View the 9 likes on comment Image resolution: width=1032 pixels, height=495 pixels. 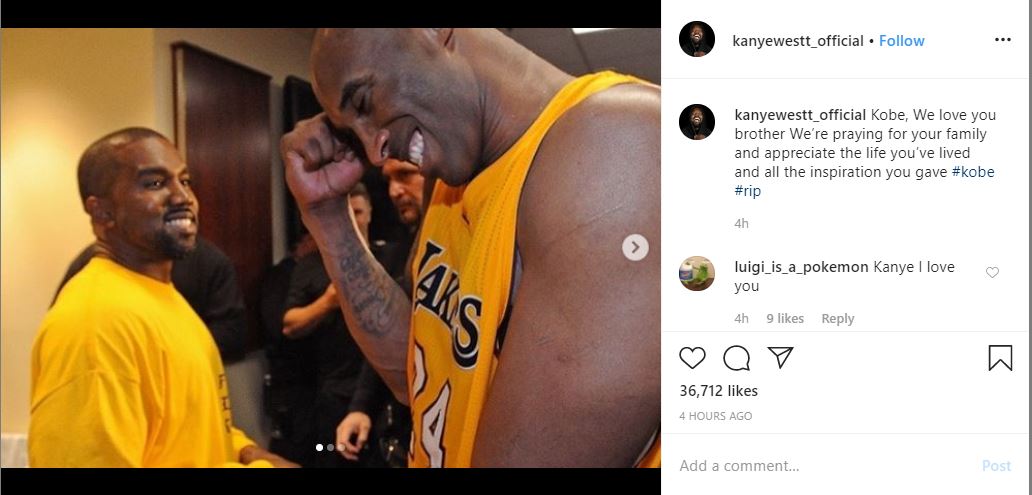784,319
